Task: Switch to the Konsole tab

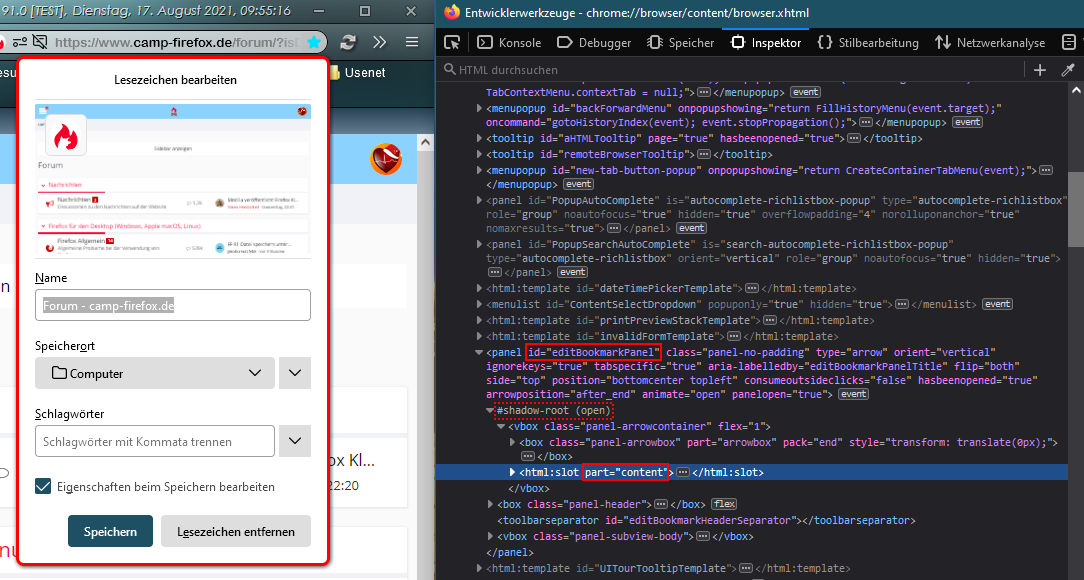Action: coord(509,43)
